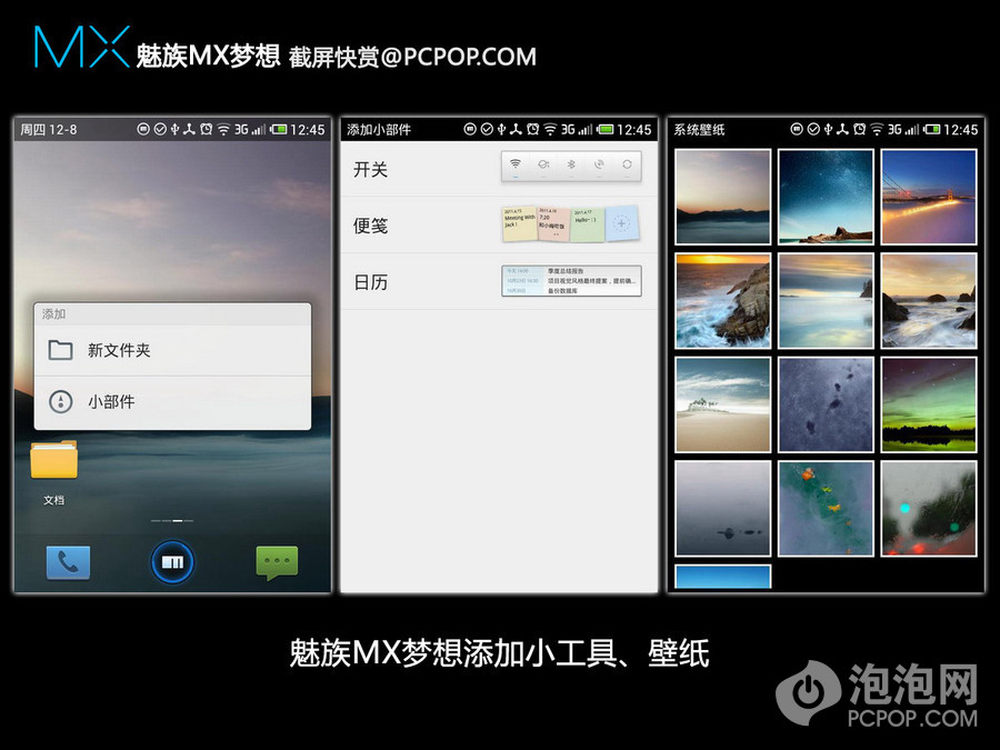
Task: Tap the 系统壁纸 screen title
Action: click(700, 129)
